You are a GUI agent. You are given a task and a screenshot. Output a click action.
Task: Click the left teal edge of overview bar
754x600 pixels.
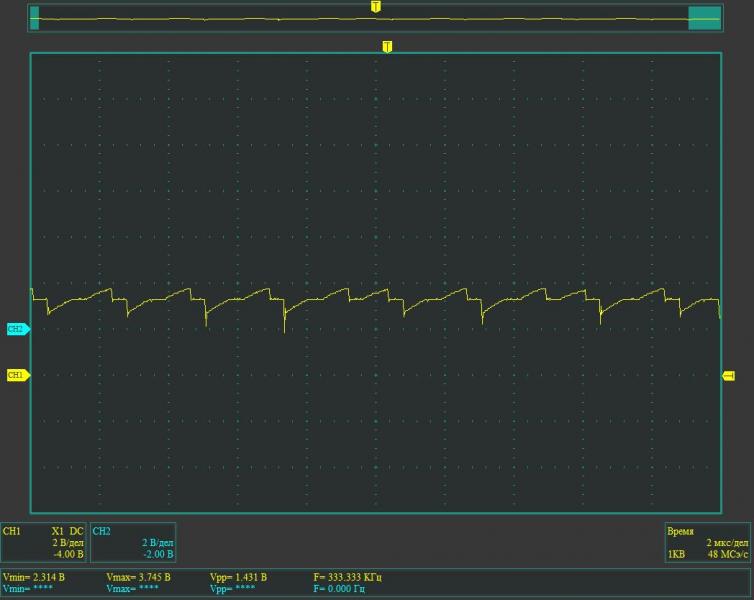coord(35,18)
